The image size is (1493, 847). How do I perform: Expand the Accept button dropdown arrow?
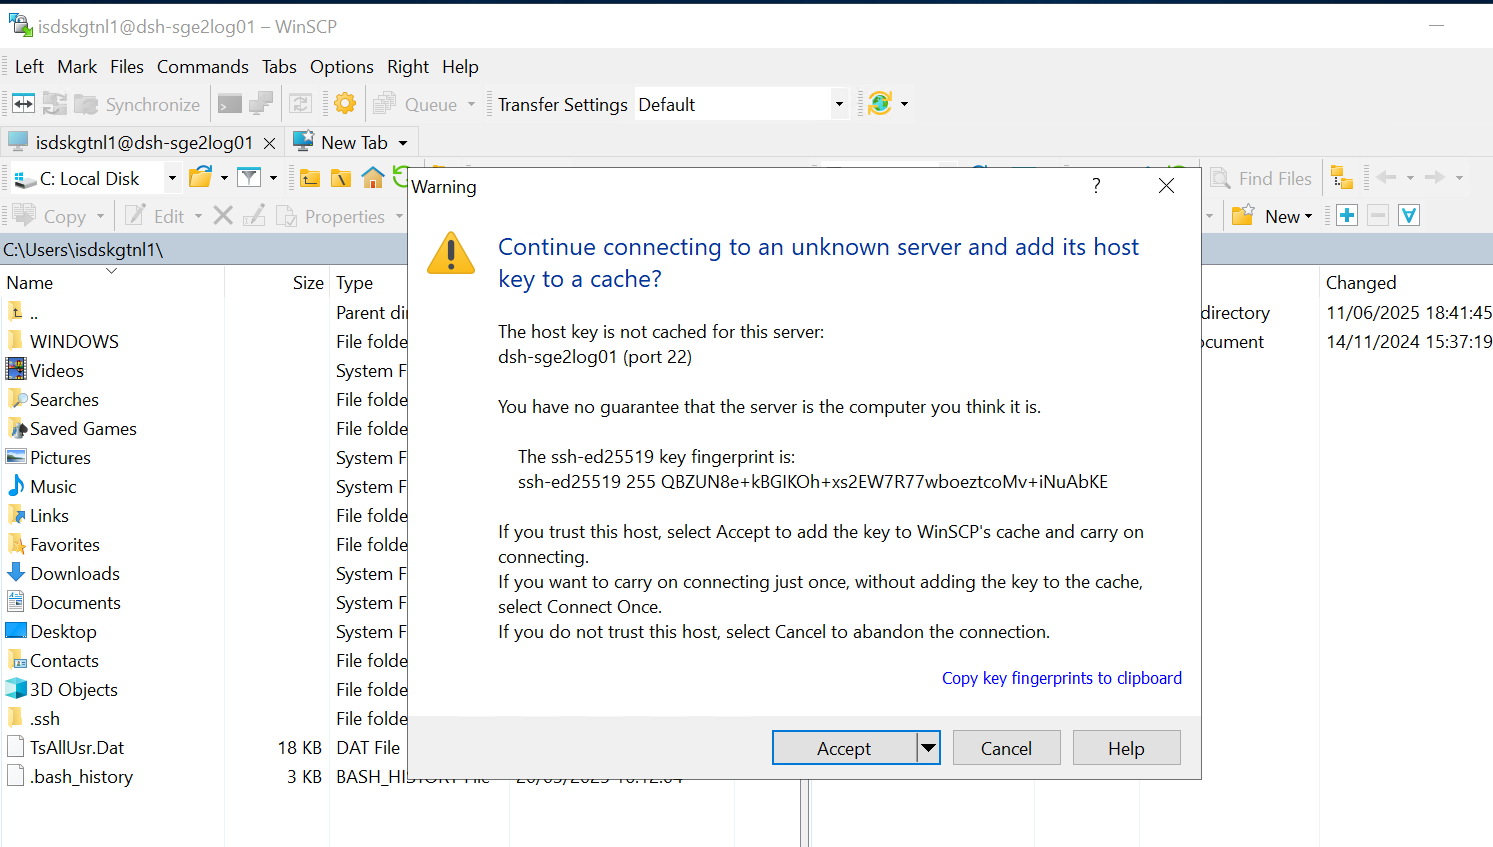[929, 747]
